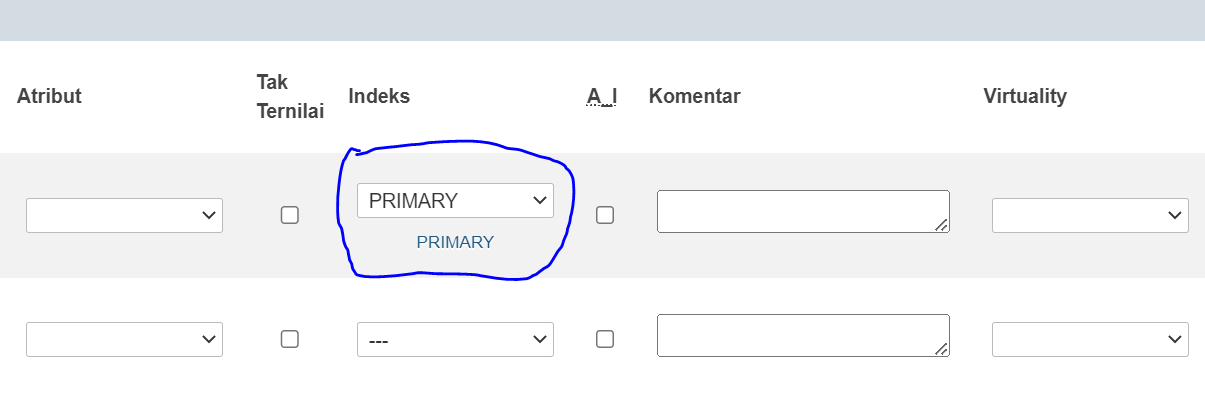Click the second row Komentar text area
The height and width of the screenshot is (394, 1205).
click(x=803, y=335)
